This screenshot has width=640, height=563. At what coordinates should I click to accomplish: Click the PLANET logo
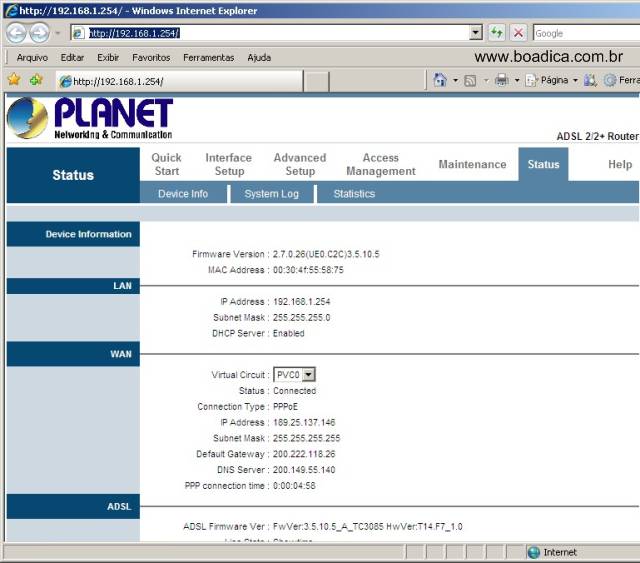click(90, 118)
